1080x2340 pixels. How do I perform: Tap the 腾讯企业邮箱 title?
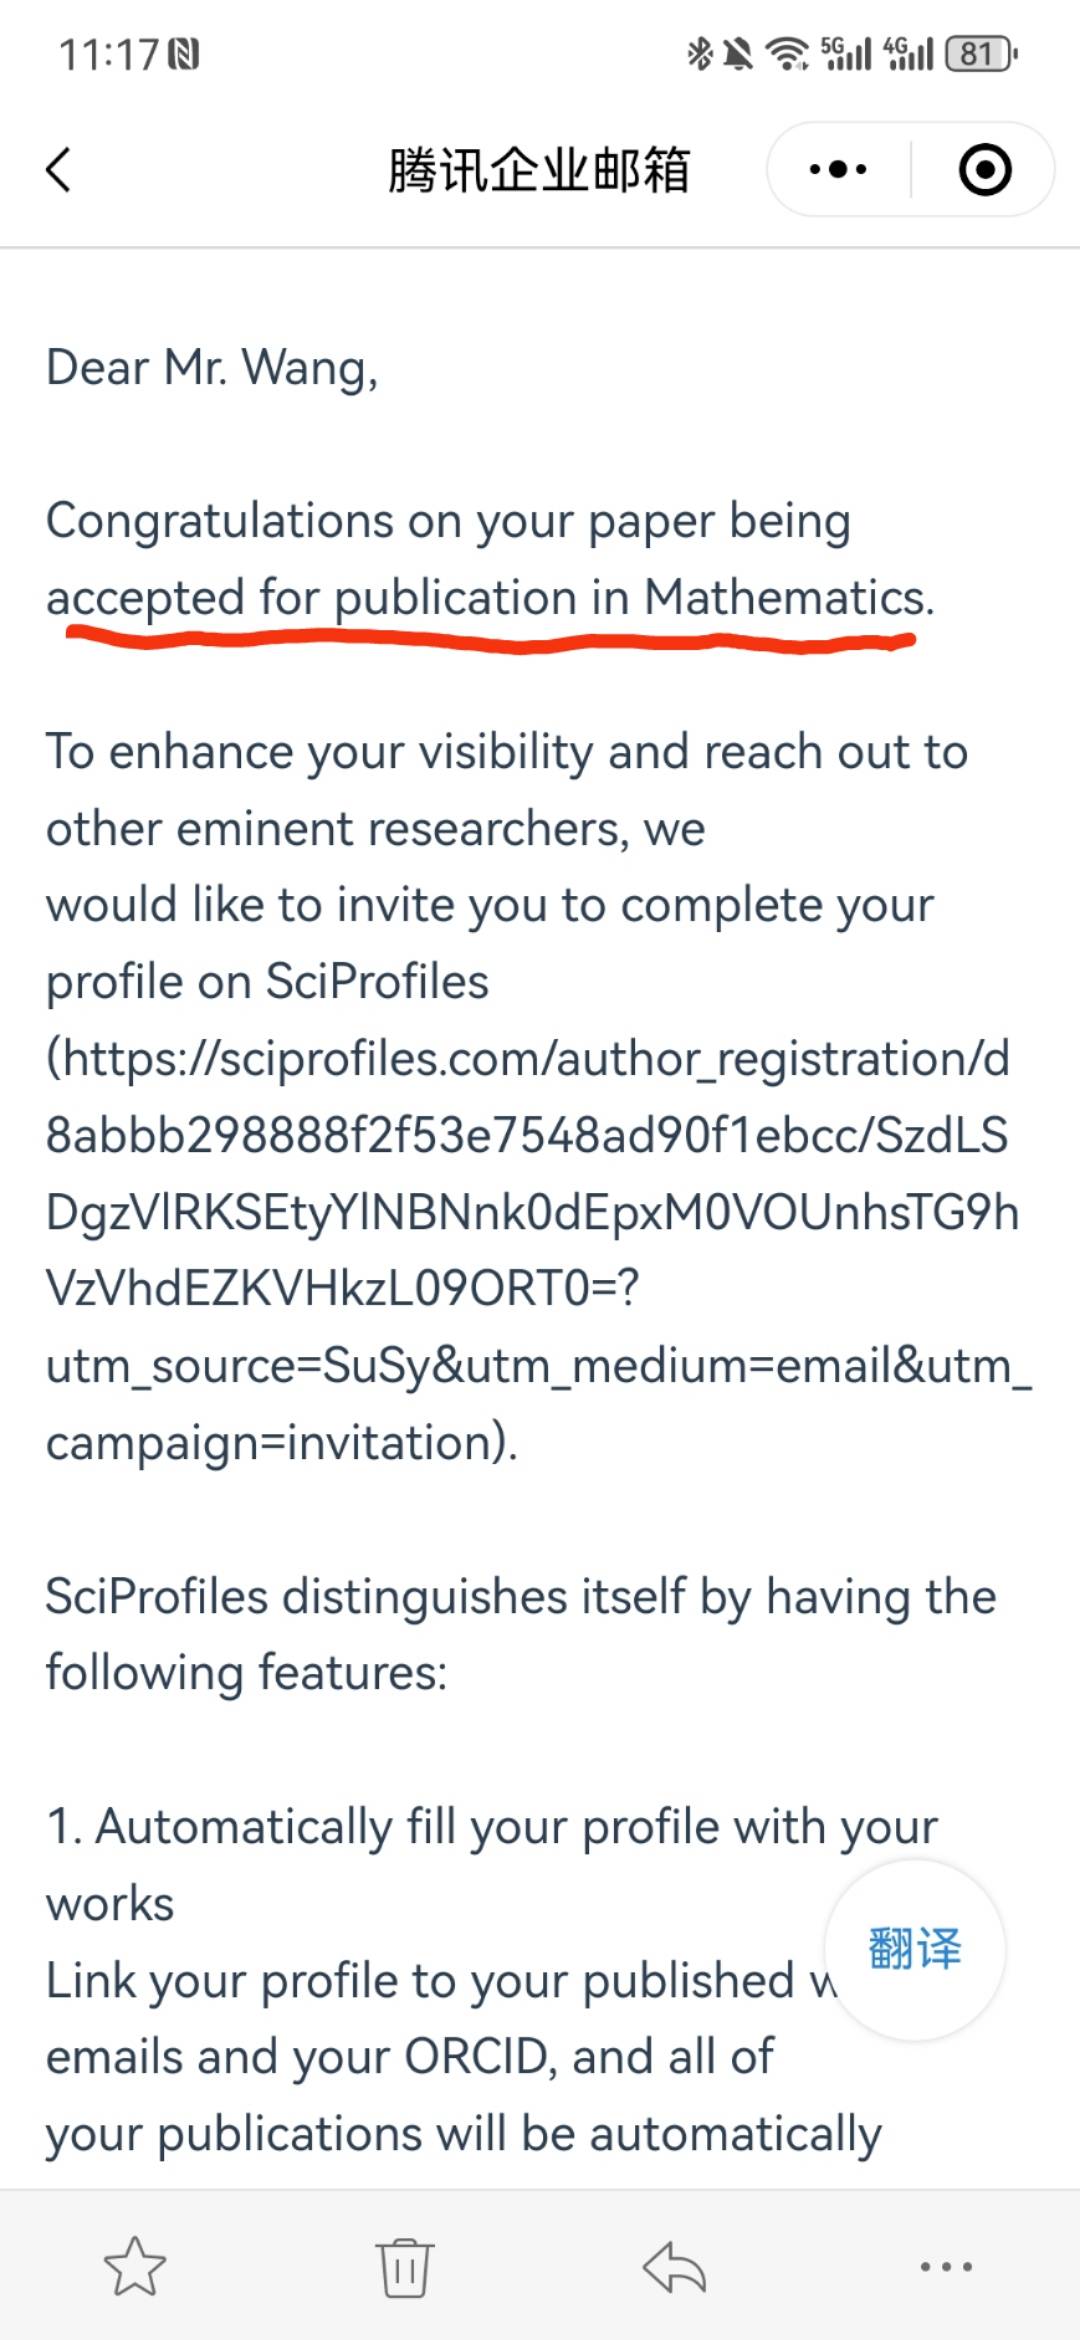coord(540,169)
